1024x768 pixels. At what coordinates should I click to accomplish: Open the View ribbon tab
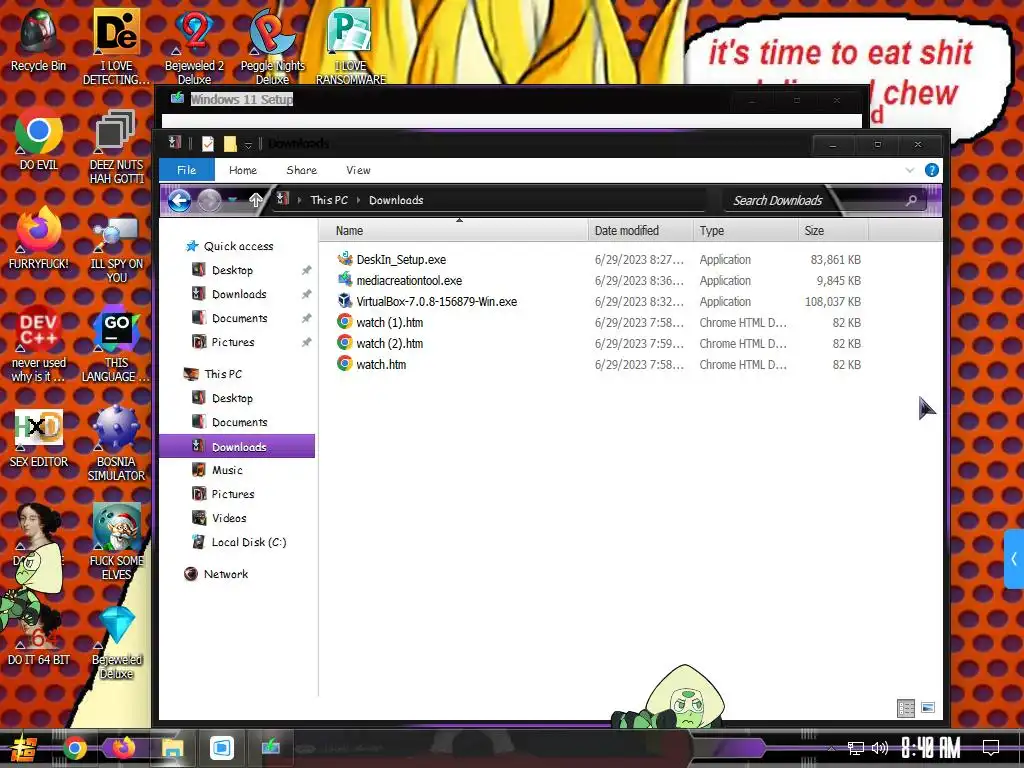(x=359, y=170)
